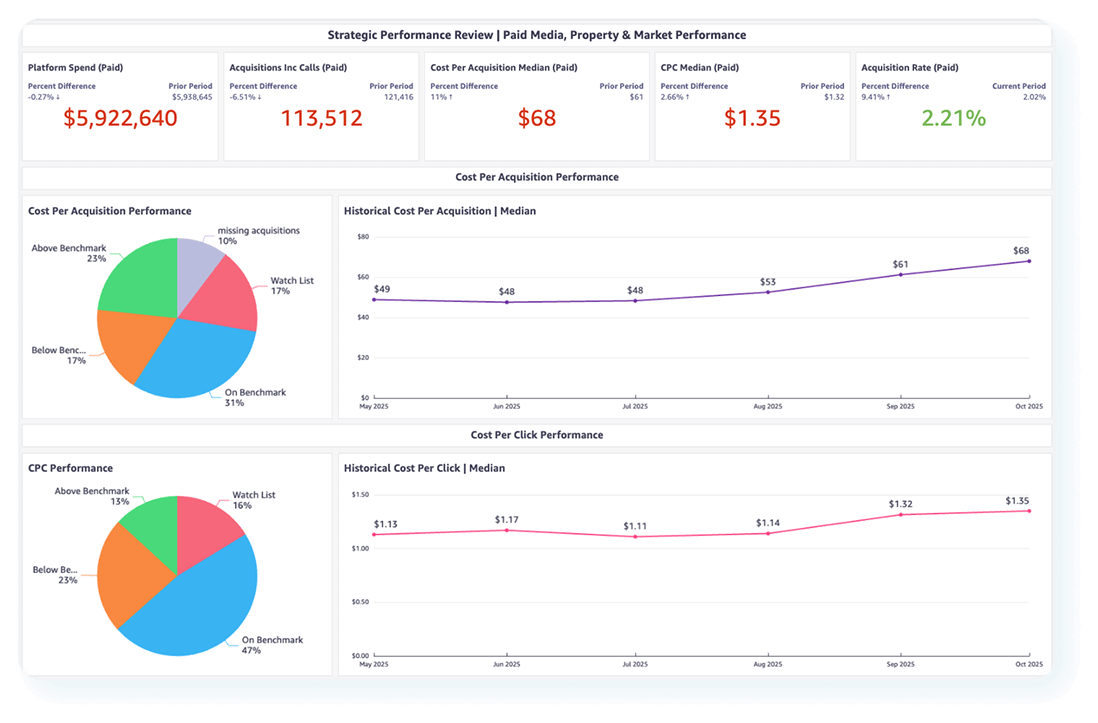Click the Cost Per Click Performance section header
Image resolution: width=1098 pixels, height=723 pixels.
(x=536, y=435)
